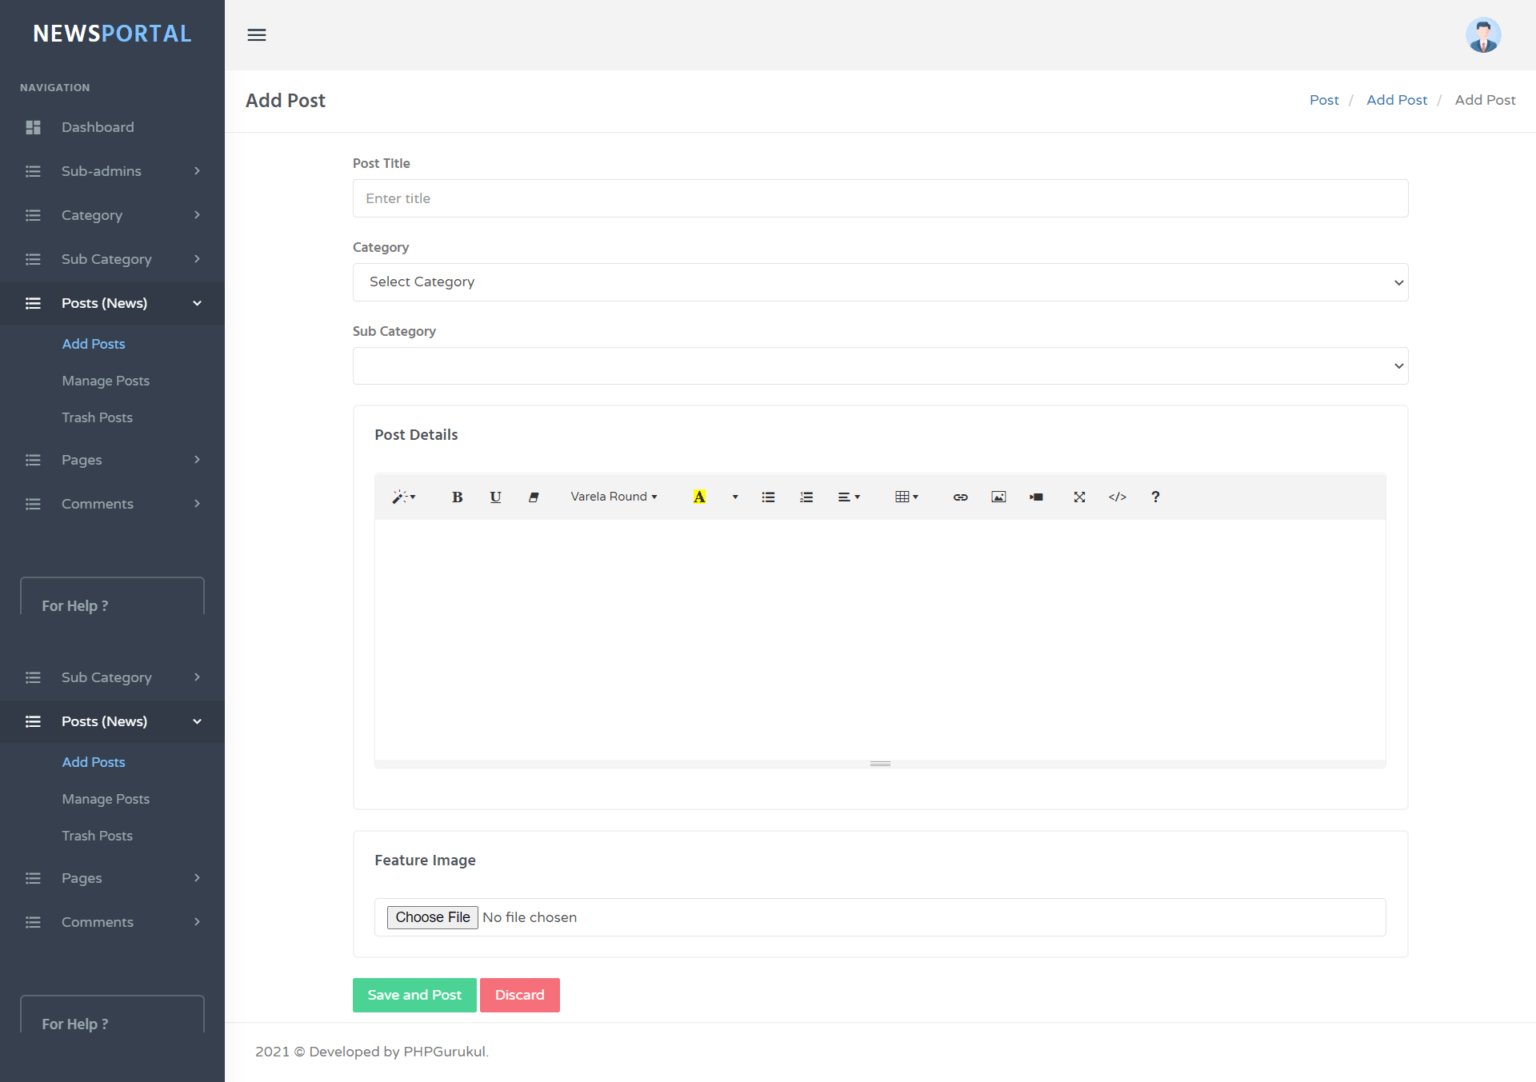The width and height of the screenshot is (1536, 1082).
Task: Expand the Sub-admins sidebar section
Action: click(x=101, y=170)
